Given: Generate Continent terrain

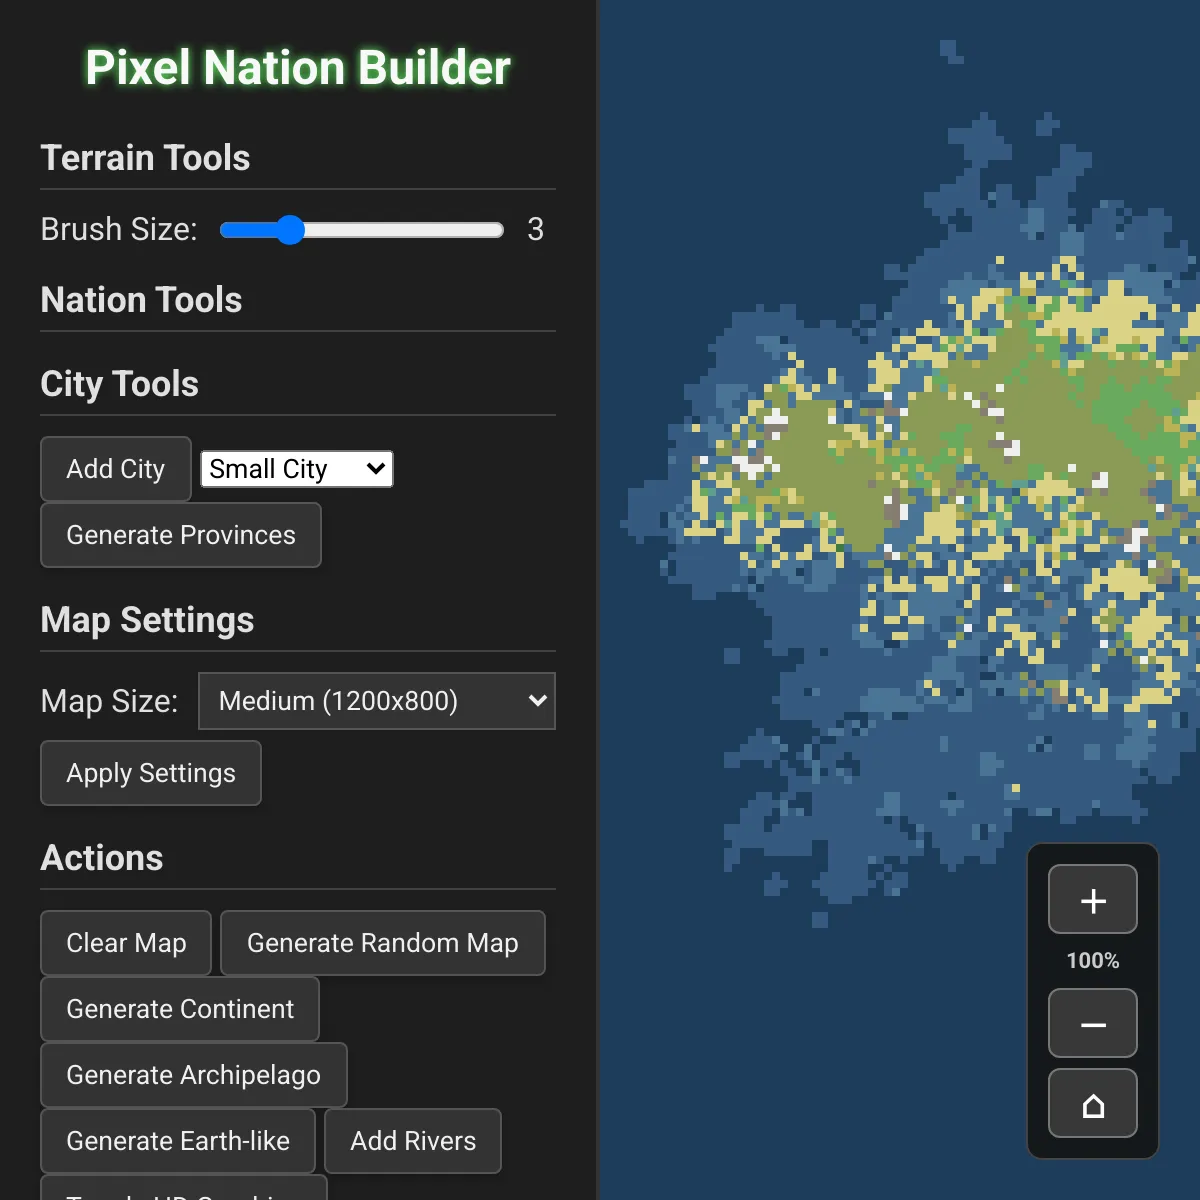Looking at the screenshot, I should tap(180, 1009).
